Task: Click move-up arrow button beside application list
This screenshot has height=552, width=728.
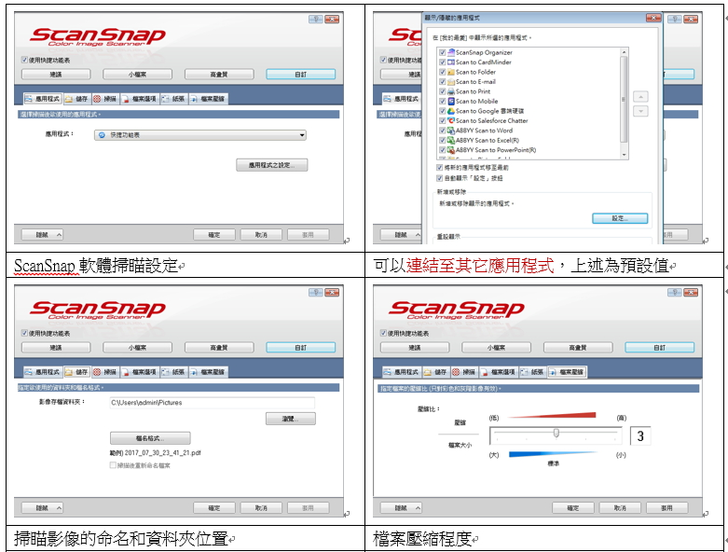Action: pos(641,97)
